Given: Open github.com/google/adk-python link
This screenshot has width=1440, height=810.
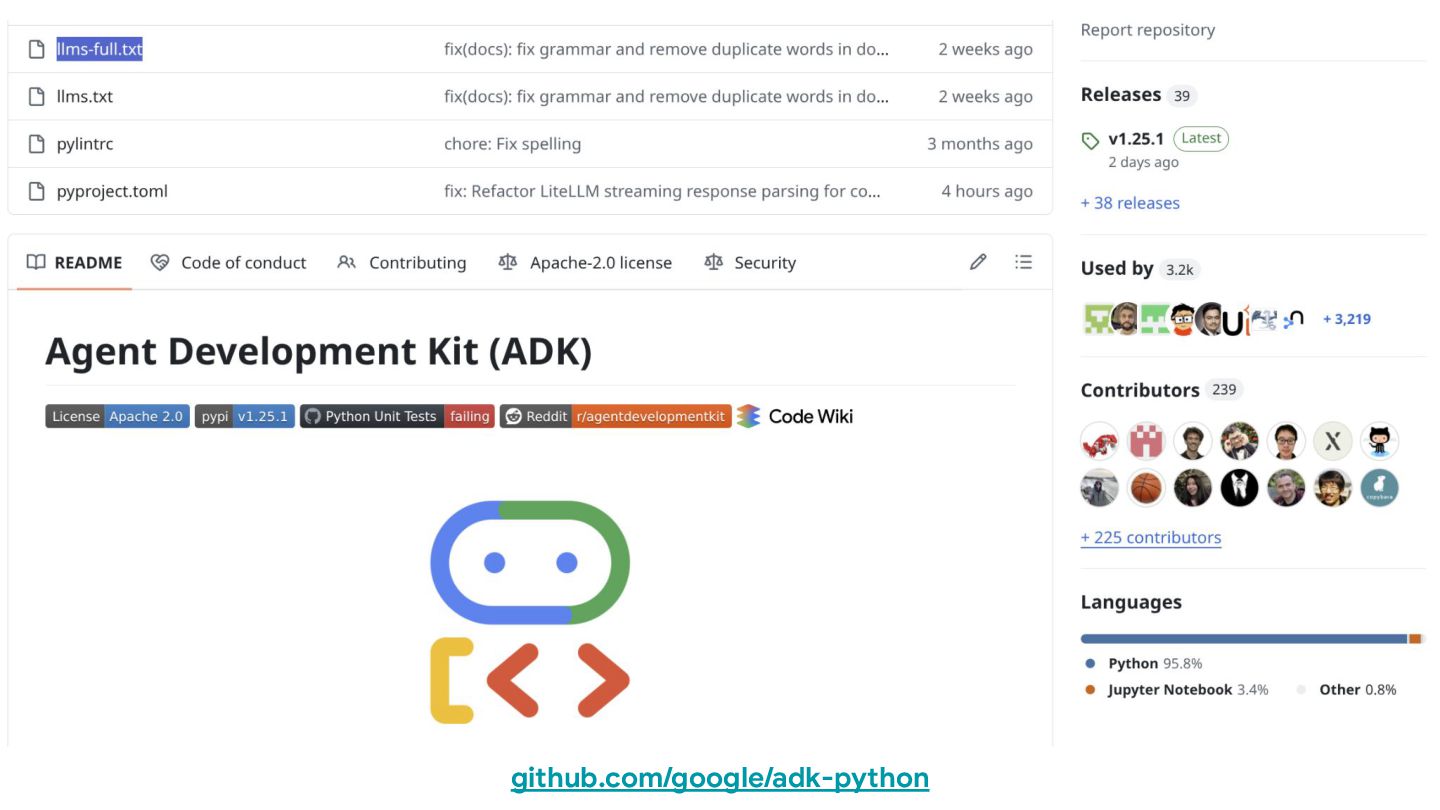Looking at the screenshot, I should click(x=720, y=778).
